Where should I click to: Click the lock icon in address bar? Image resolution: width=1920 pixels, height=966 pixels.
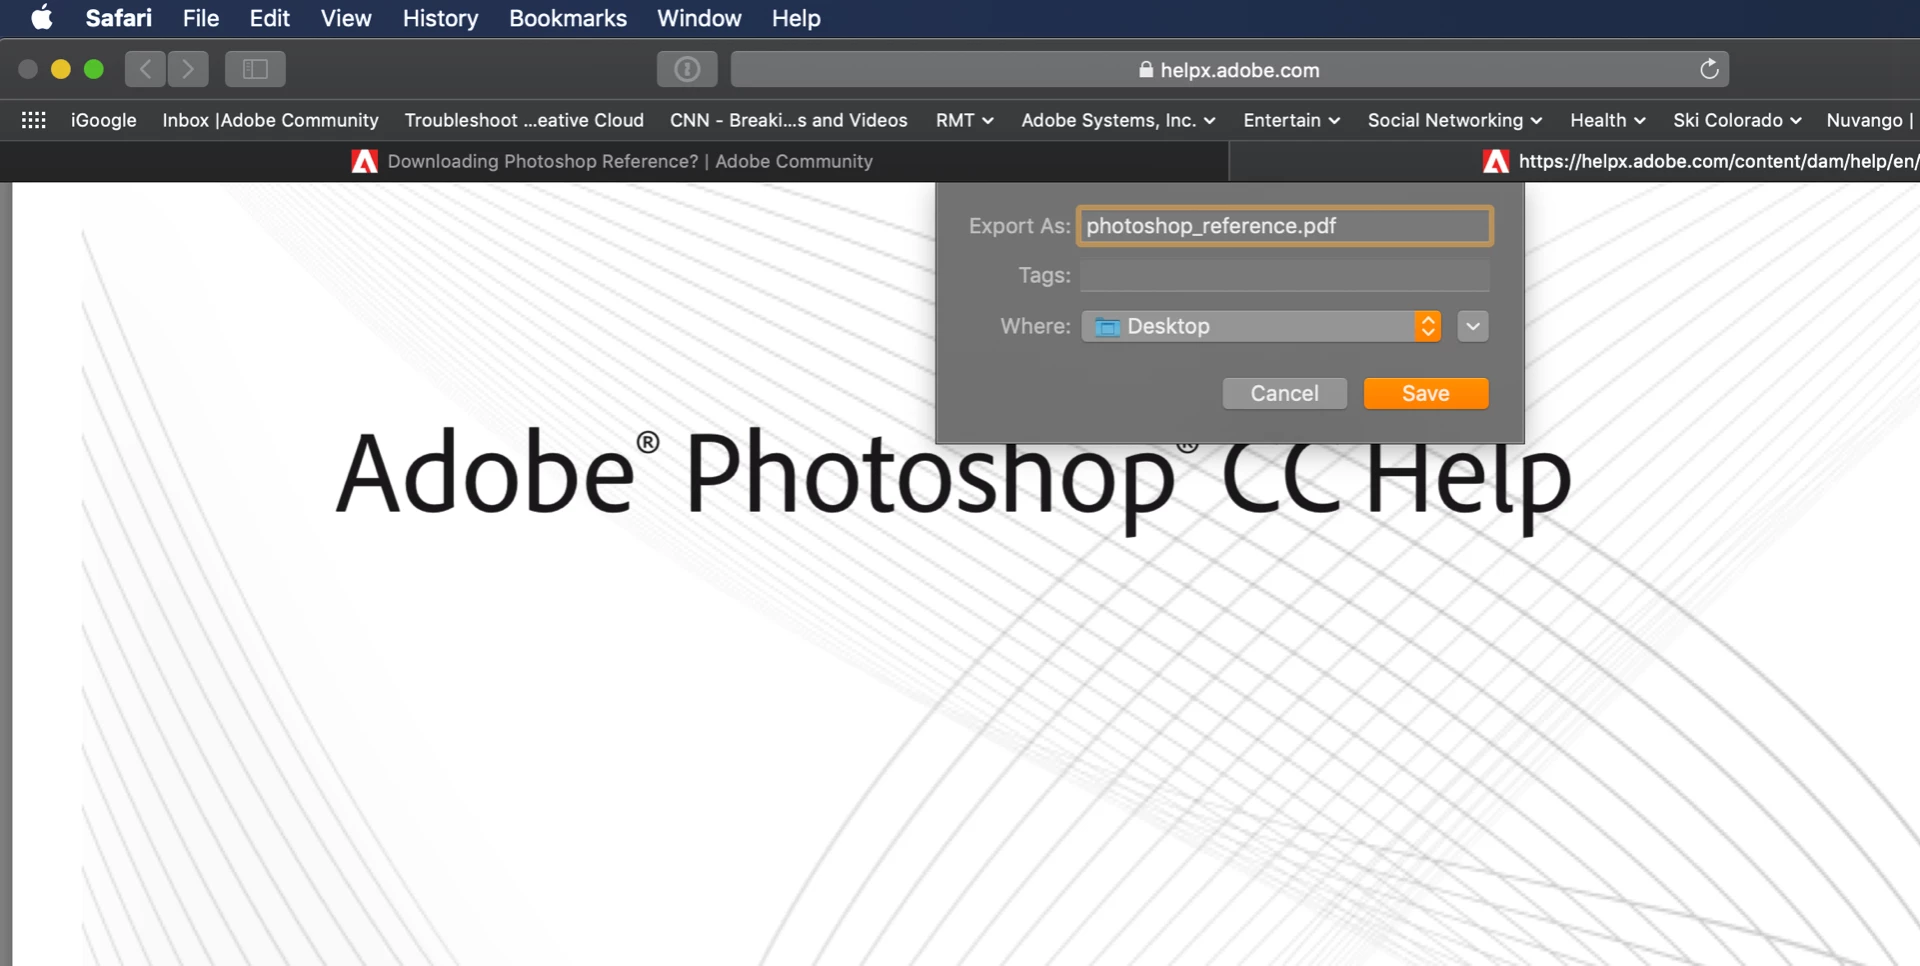1146,69
